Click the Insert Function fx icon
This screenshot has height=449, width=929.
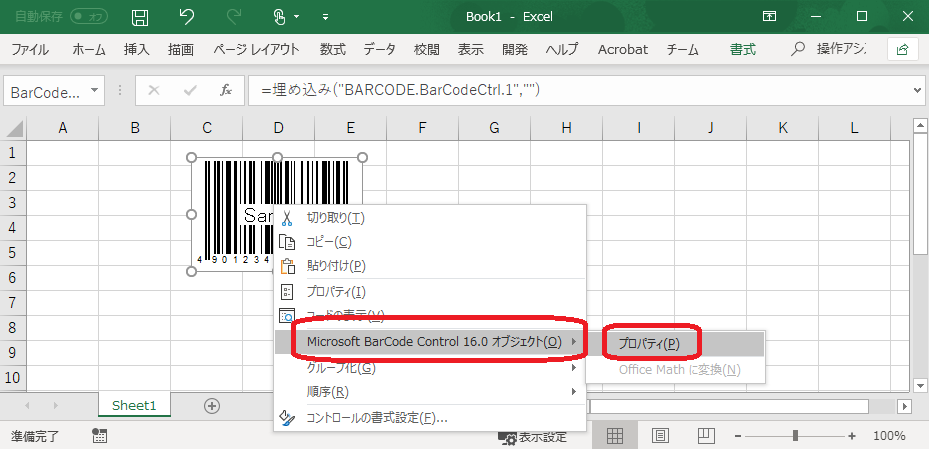(x=226, y=91)
